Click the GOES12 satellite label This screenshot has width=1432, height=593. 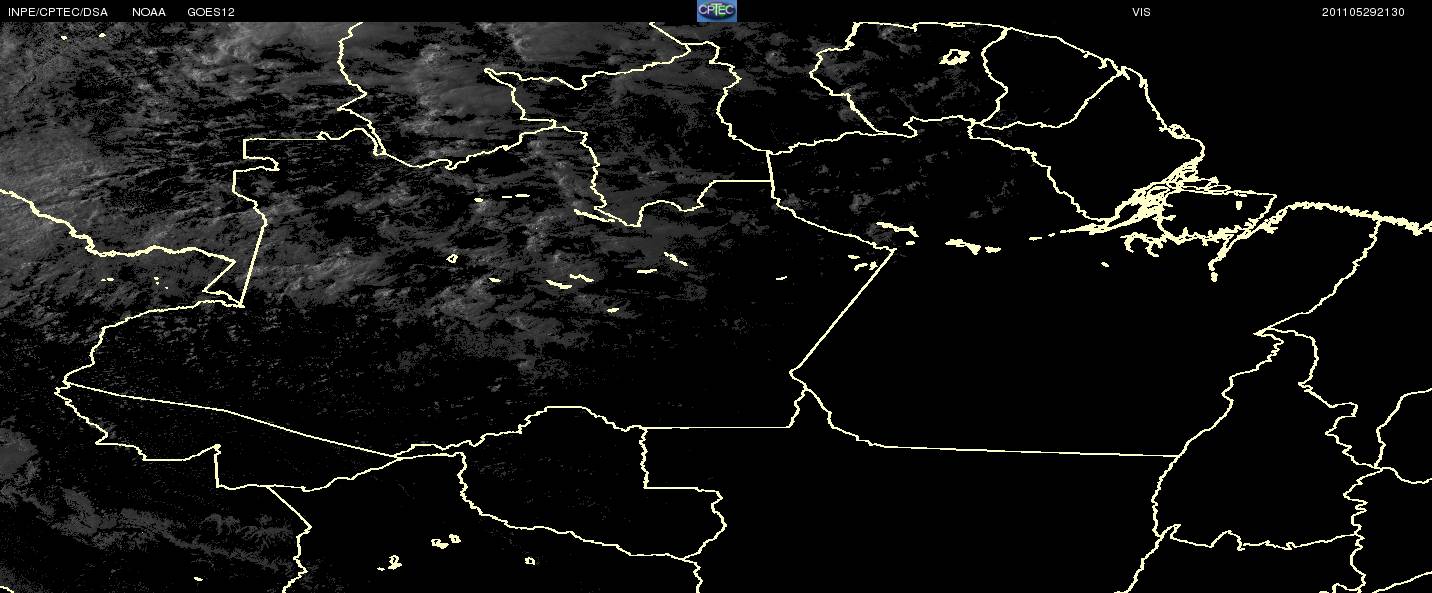click(211, 12)
